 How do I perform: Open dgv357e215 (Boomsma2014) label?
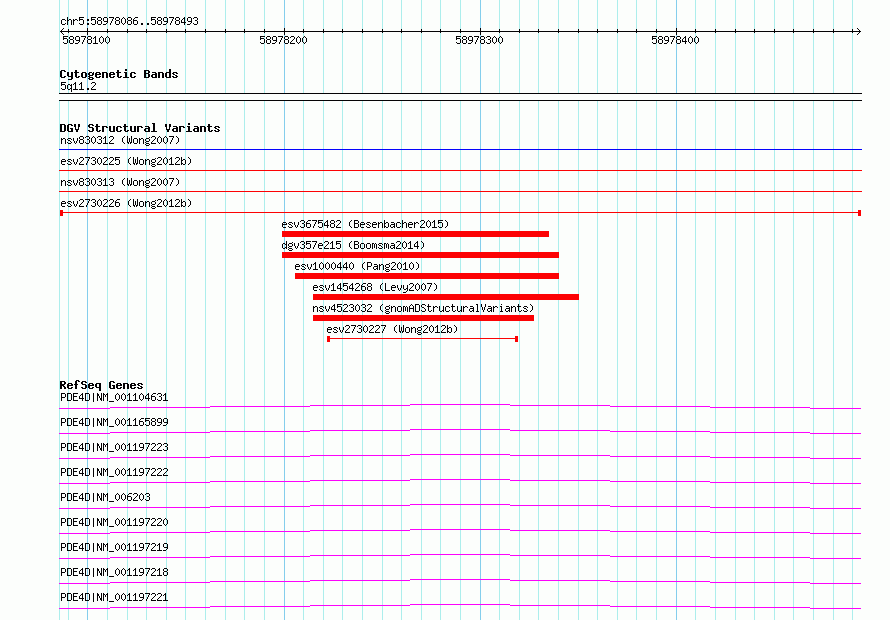pyautogui.click(x=353, y=245)
